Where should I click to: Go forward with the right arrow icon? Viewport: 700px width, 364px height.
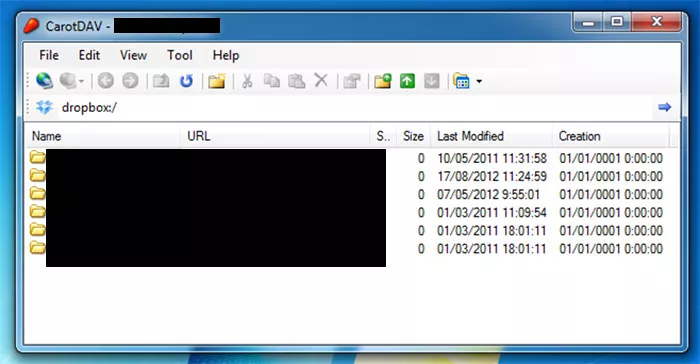coord(130,81)
